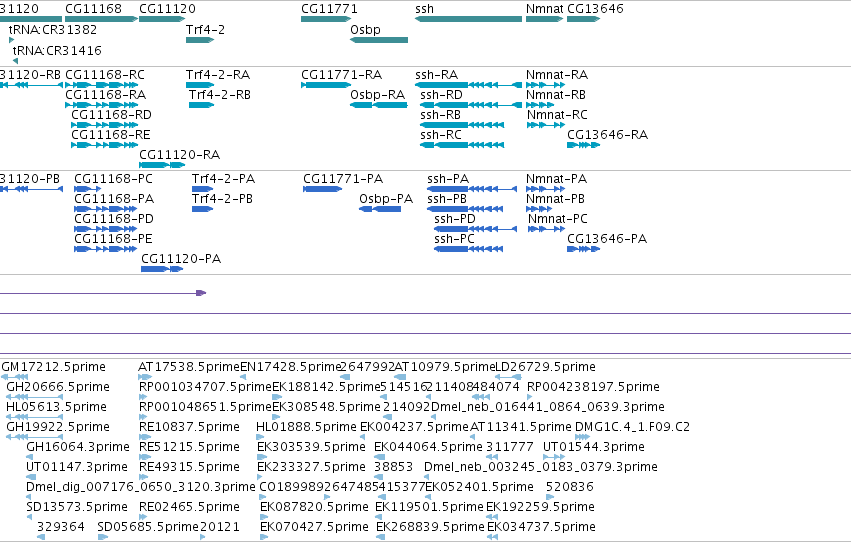Select transcript CG11168-RA
851x542 pixels.
click(105, 95)
